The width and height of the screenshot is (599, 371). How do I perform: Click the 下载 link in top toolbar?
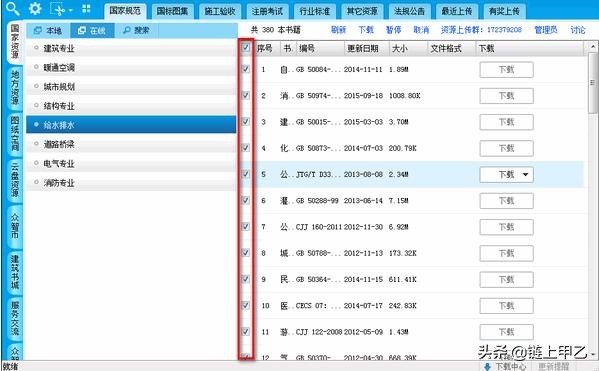pyautogui.click(x=366, y=30)
